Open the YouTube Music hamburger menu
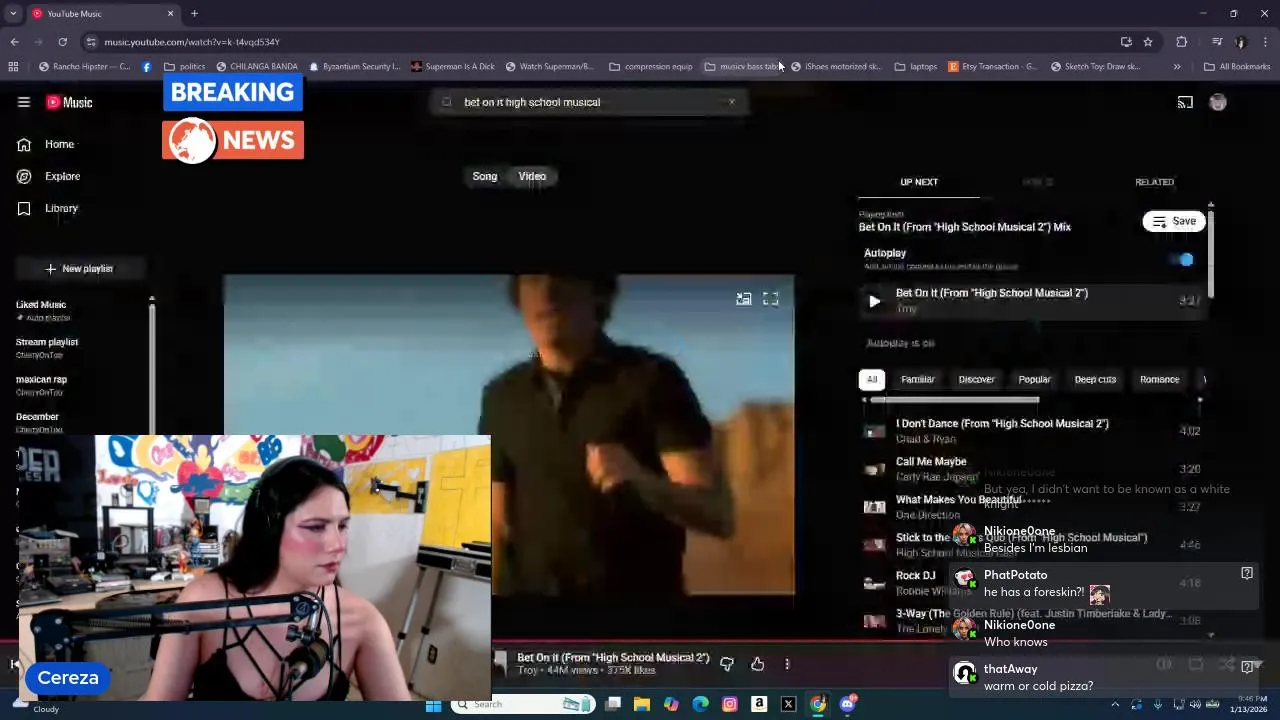1280x720 pixels. (23, 102)
